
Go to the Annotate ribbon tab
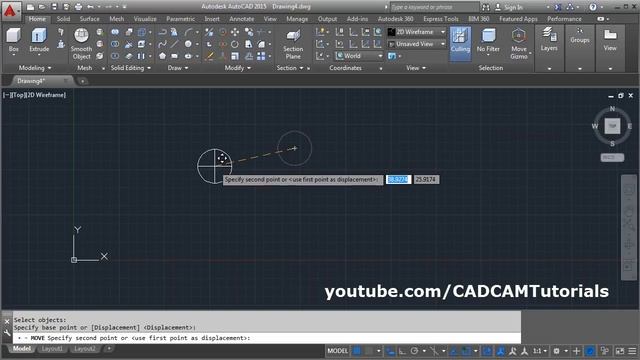241,19
